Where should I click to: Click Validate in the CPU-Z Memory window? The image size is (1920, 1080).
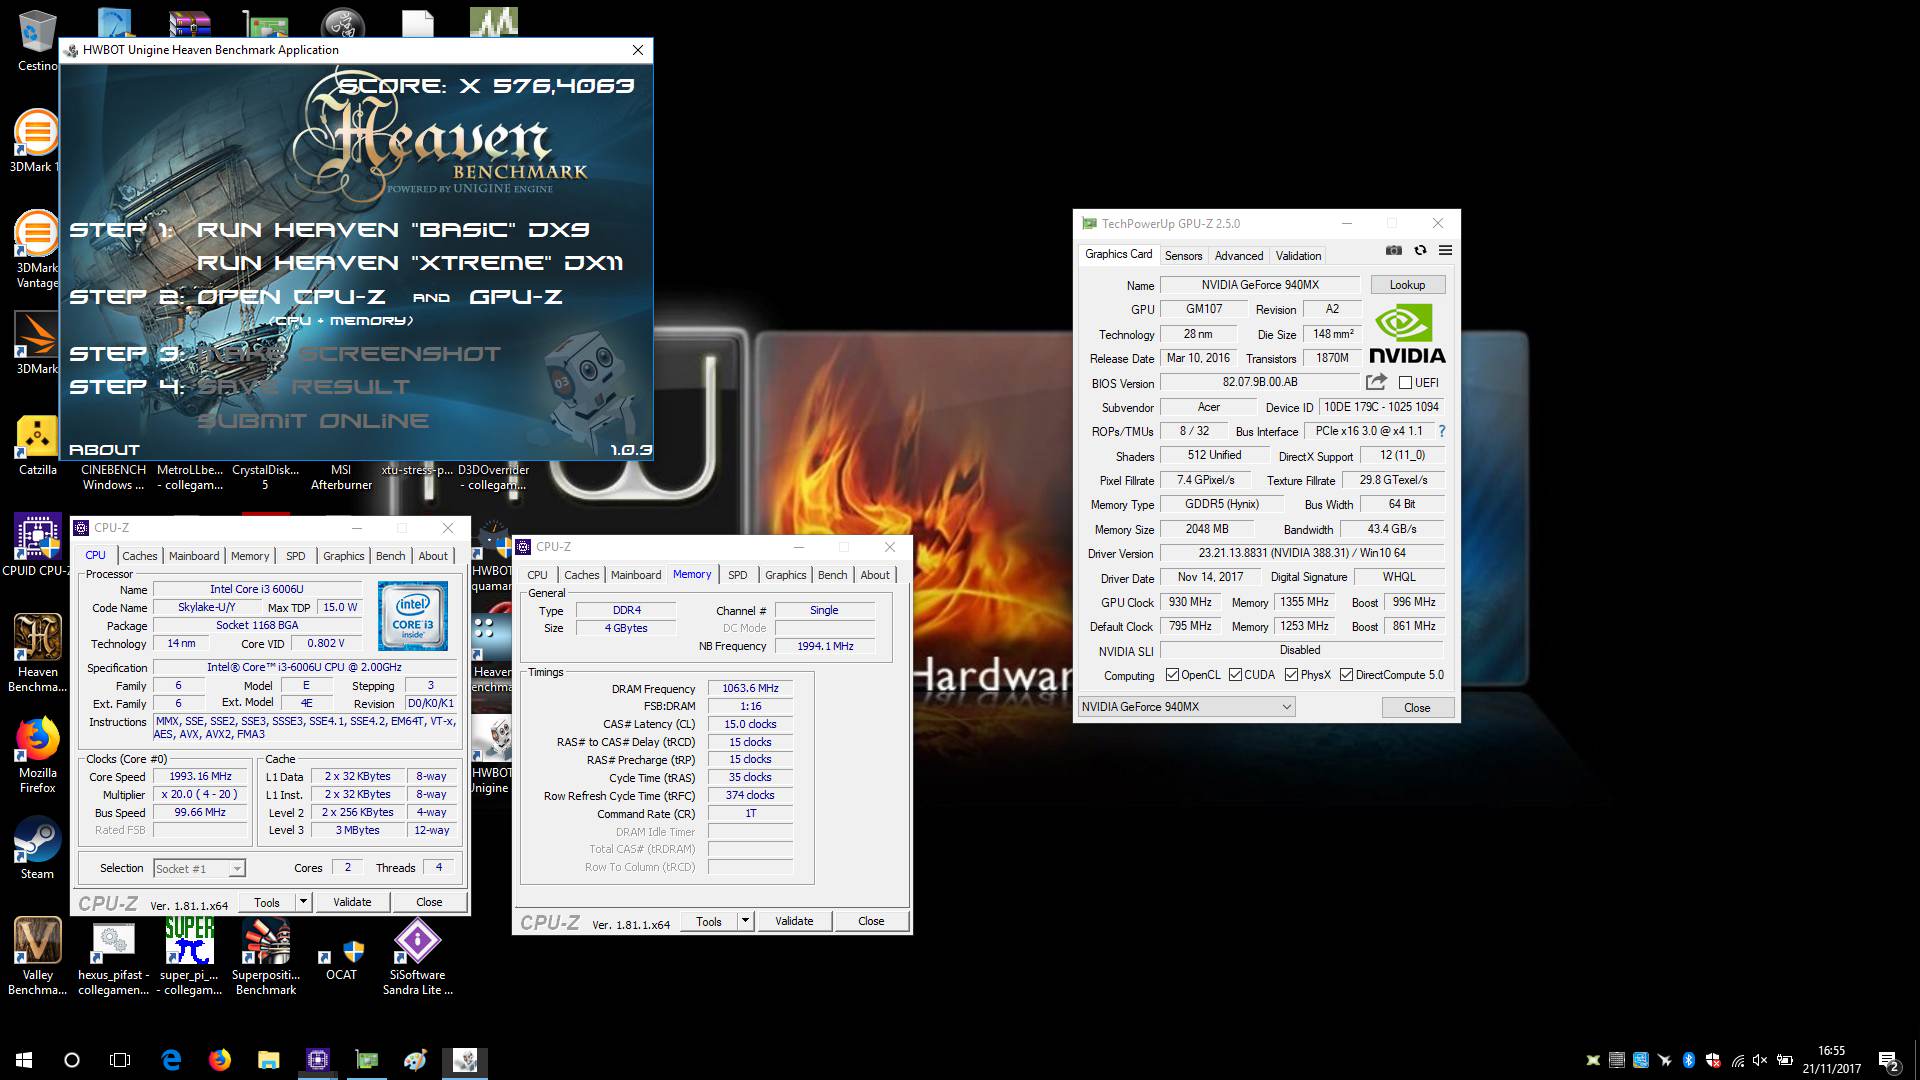pos(794,921)
